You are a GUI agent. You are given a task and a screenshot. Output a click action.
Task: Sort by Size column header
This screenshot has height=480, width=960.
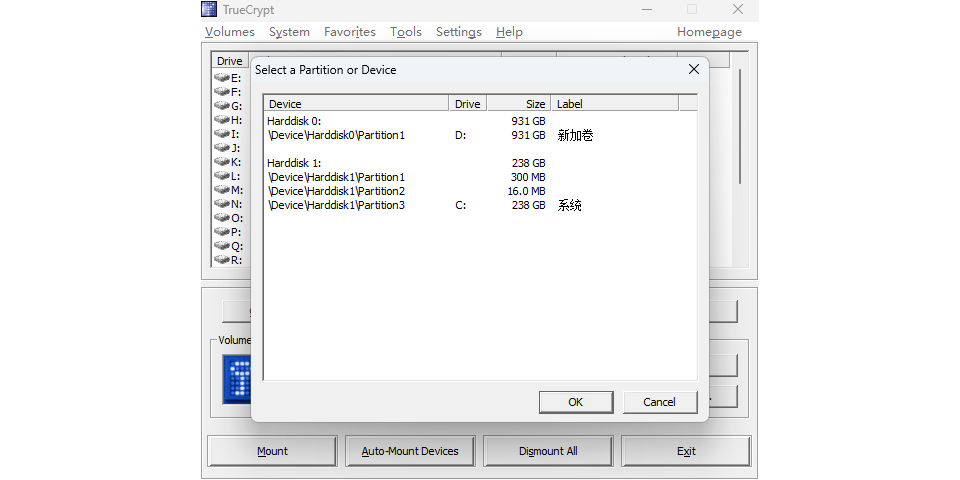pyautogui.click(x=519, y=103)
